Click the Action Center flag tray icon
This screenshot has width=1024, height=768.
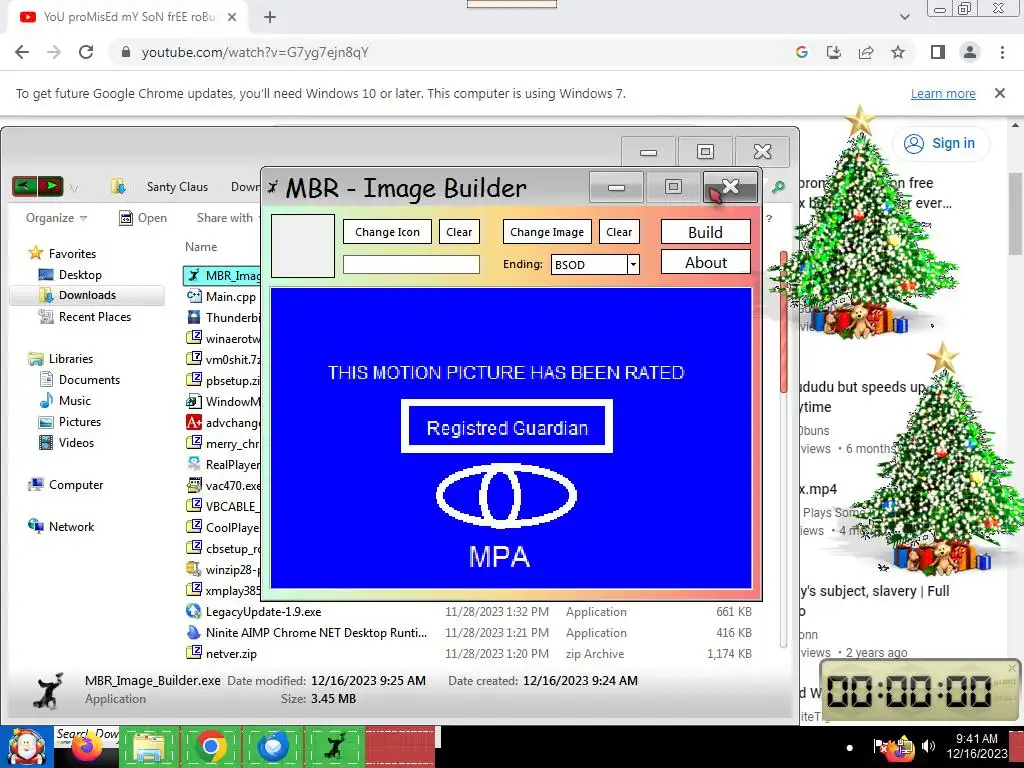click(x=880, y=746)
